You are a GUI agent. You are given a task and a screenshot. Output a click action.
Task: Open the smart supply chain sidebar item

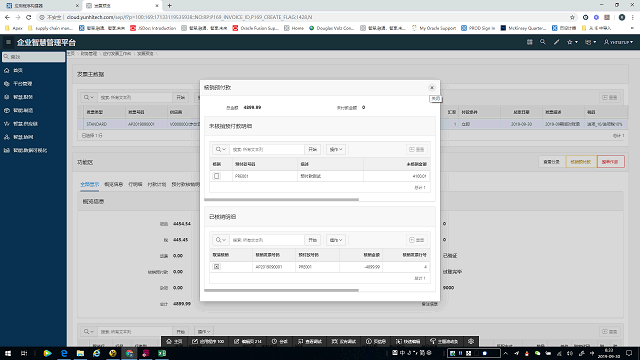tap(25, 124)
